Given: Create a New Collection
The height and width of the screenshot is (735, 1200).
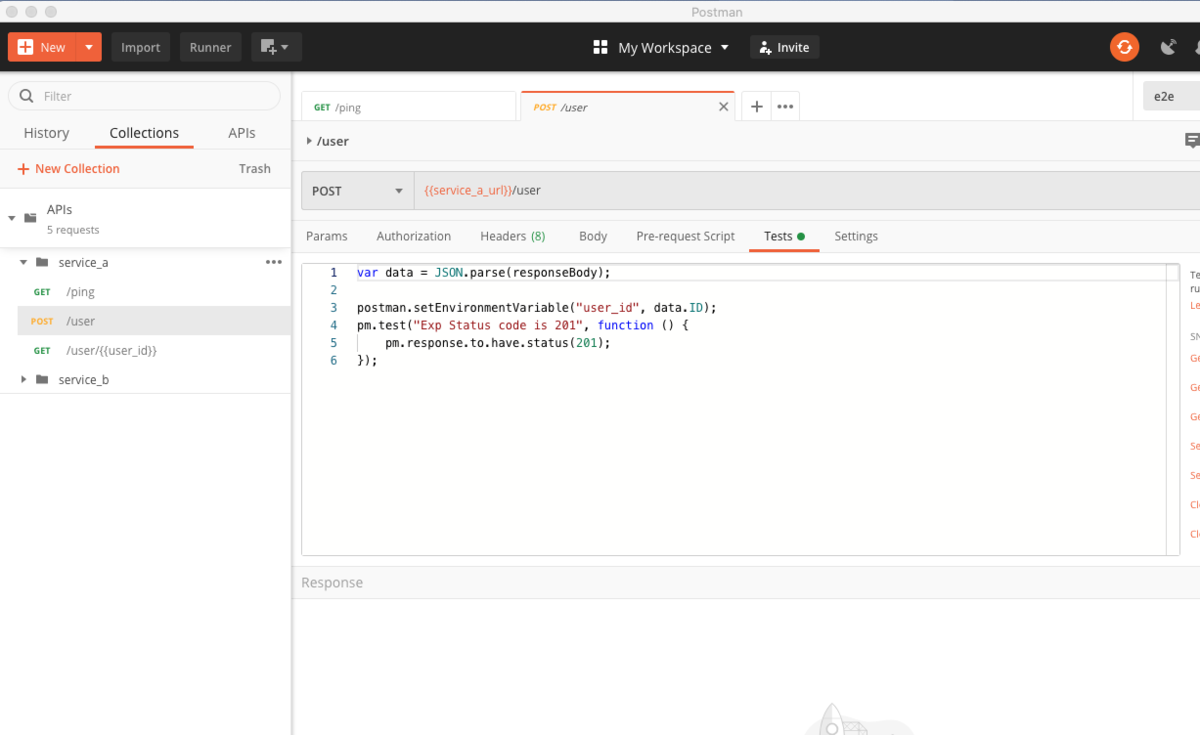Looking at the screenshot, I should coord(69,169).
